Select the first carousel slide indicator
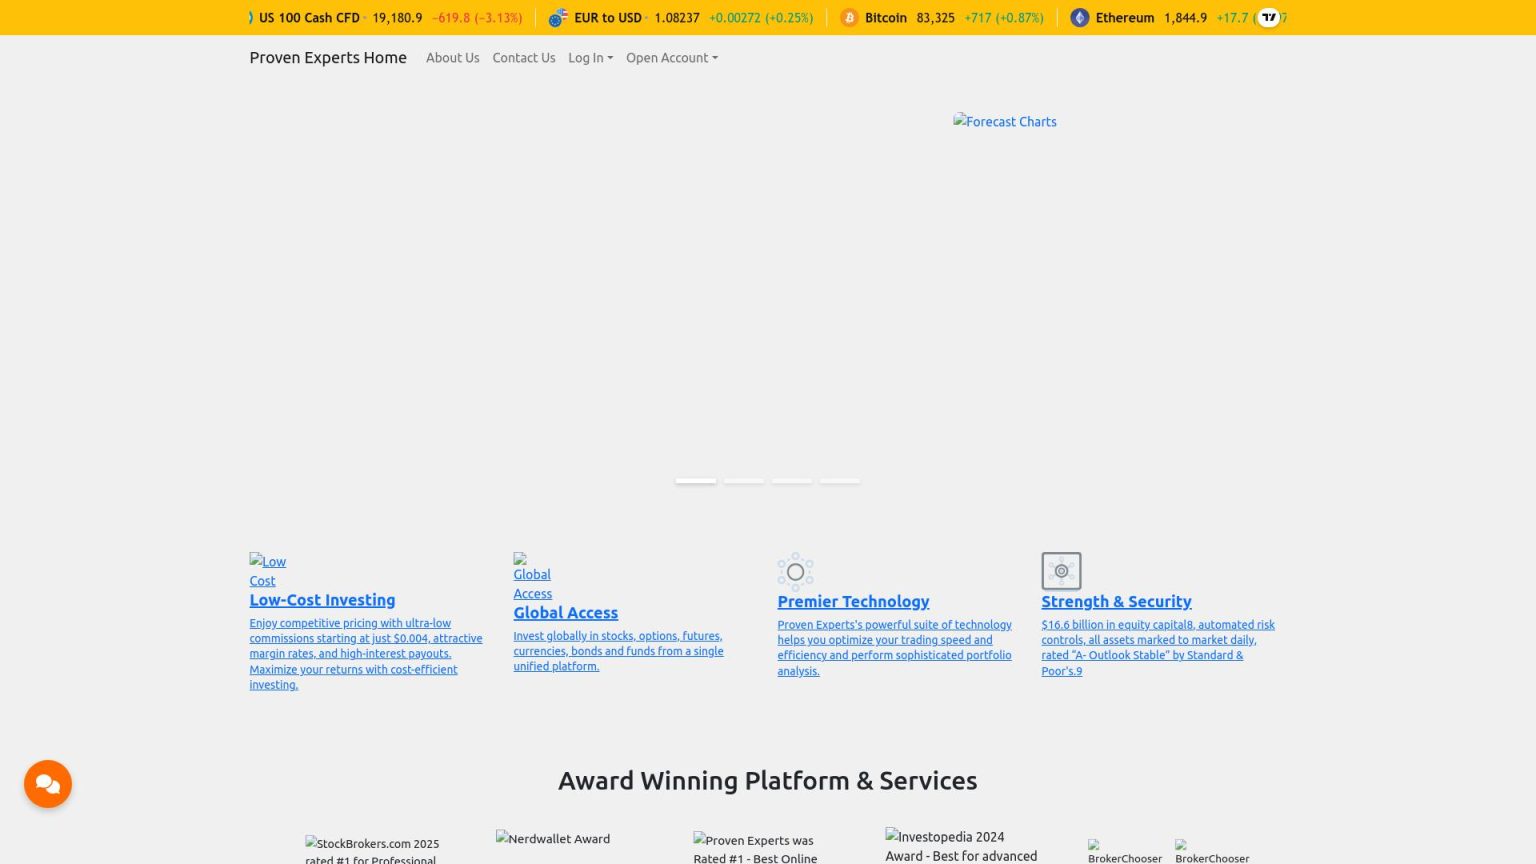The height and width of the screenshot is (864, 1536). point(696,481)
